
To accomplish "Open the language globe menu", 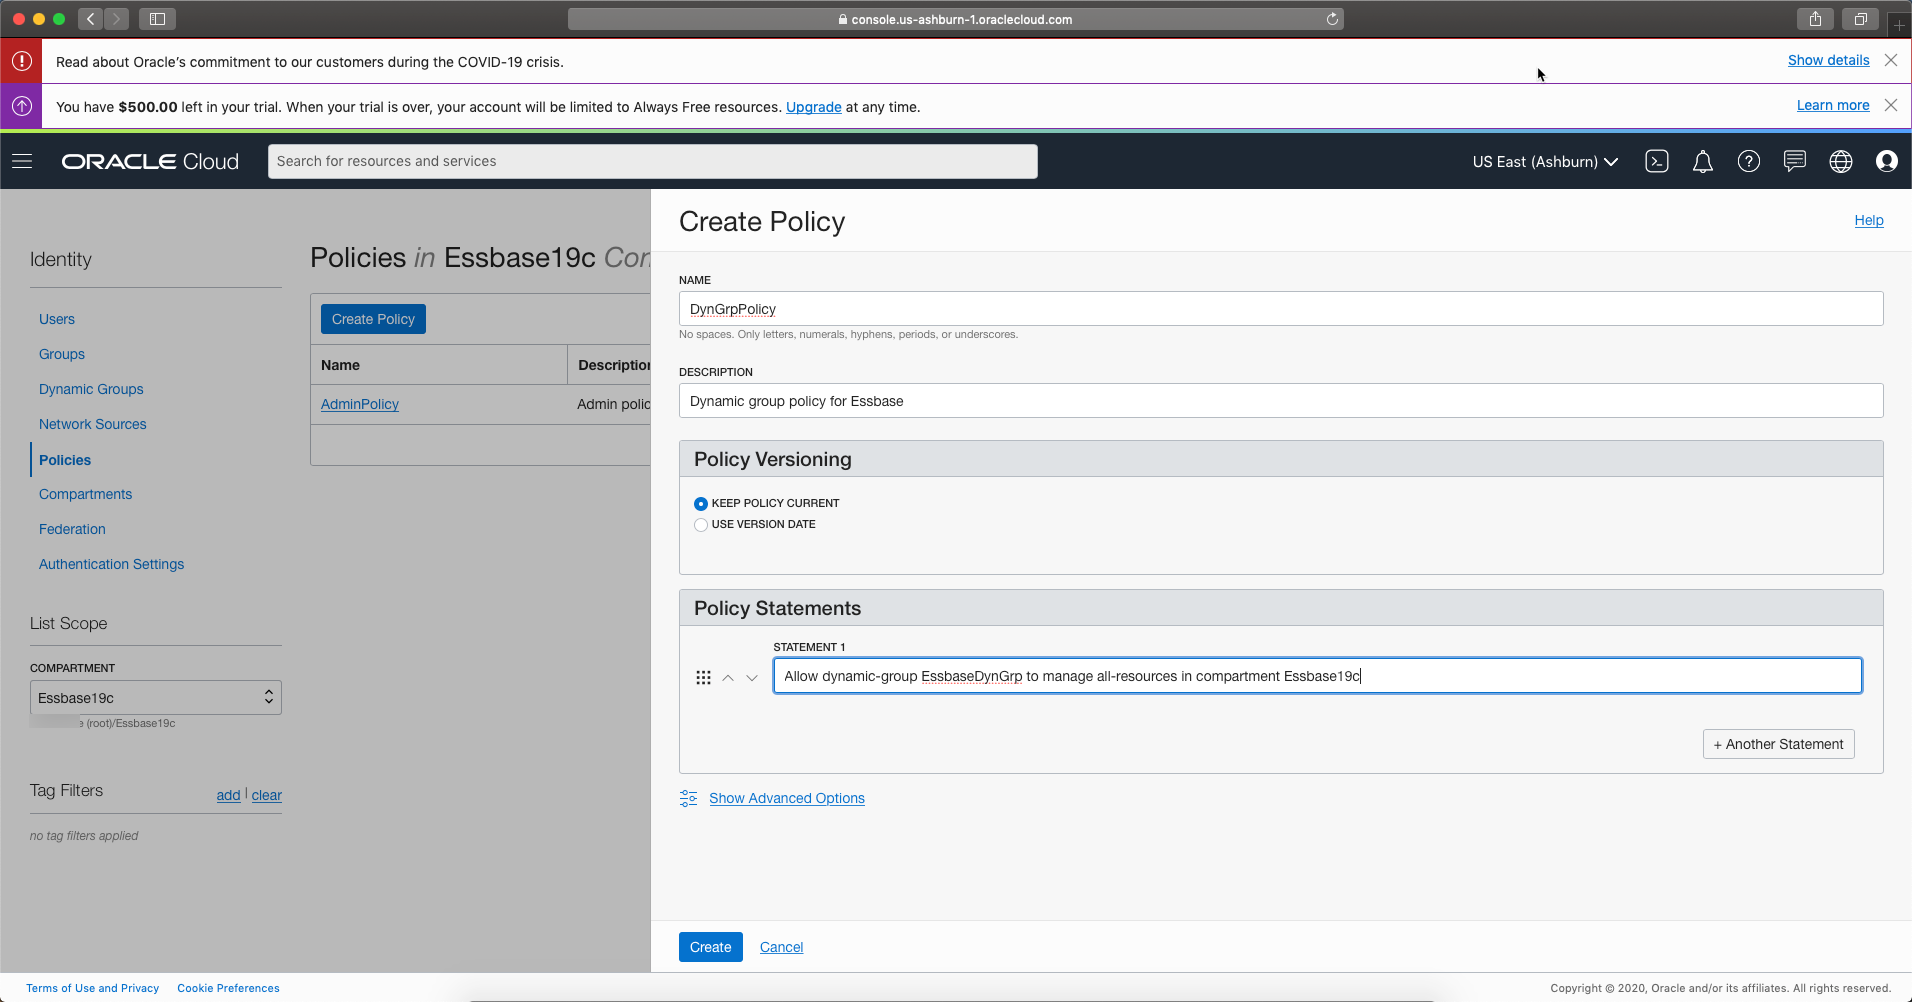I will coord(1840,162).
